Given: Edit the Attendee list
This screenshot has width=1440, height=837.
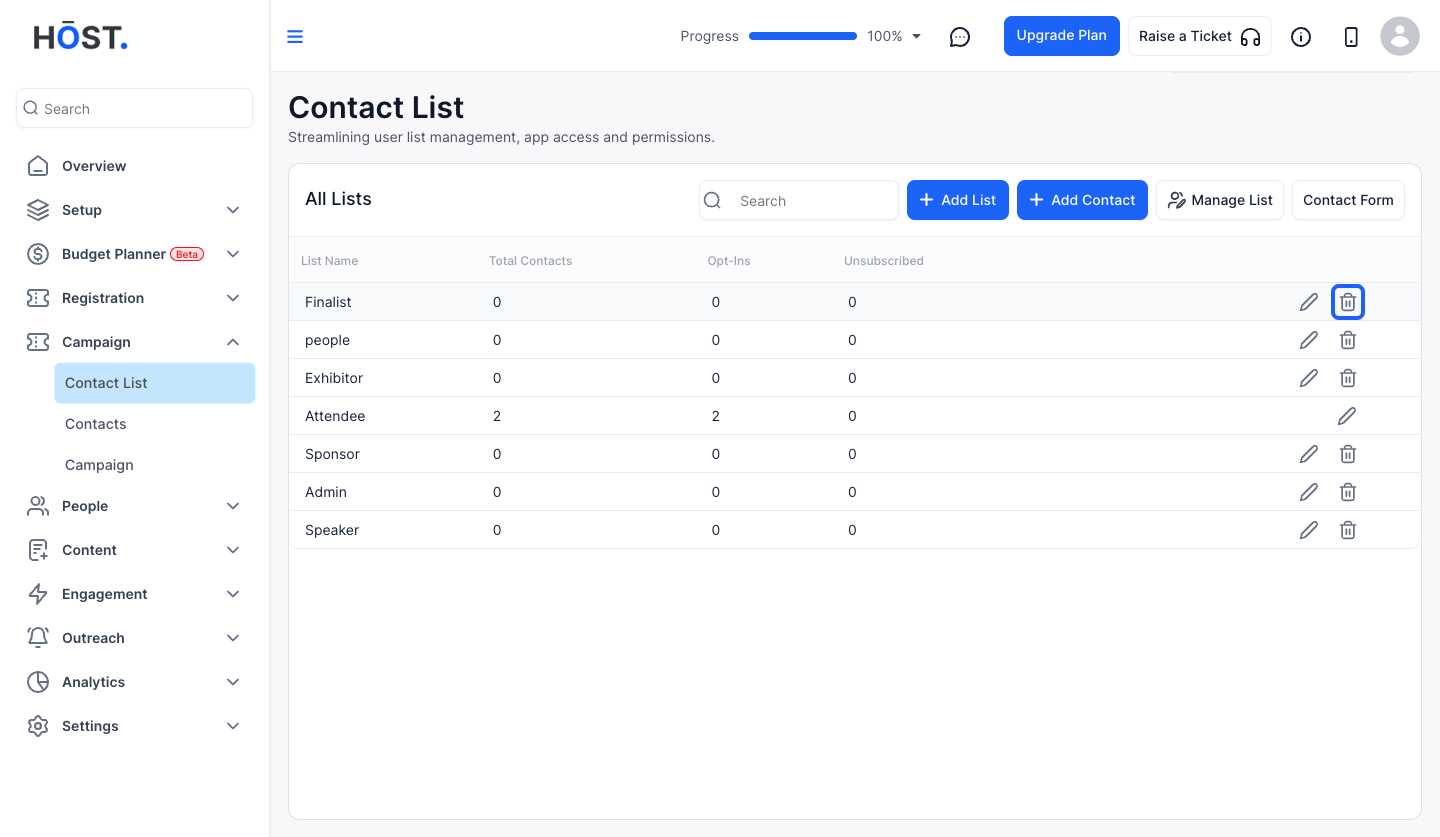Looking at the screenshot, I should pyautogui.click(x=1347, y=416).
